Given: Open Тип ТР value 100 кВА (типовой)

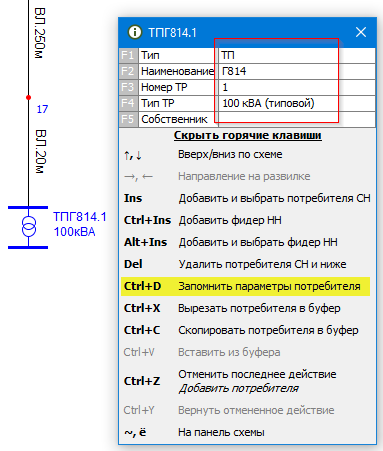Looking at the screenshot, I should tap(297, 103).
